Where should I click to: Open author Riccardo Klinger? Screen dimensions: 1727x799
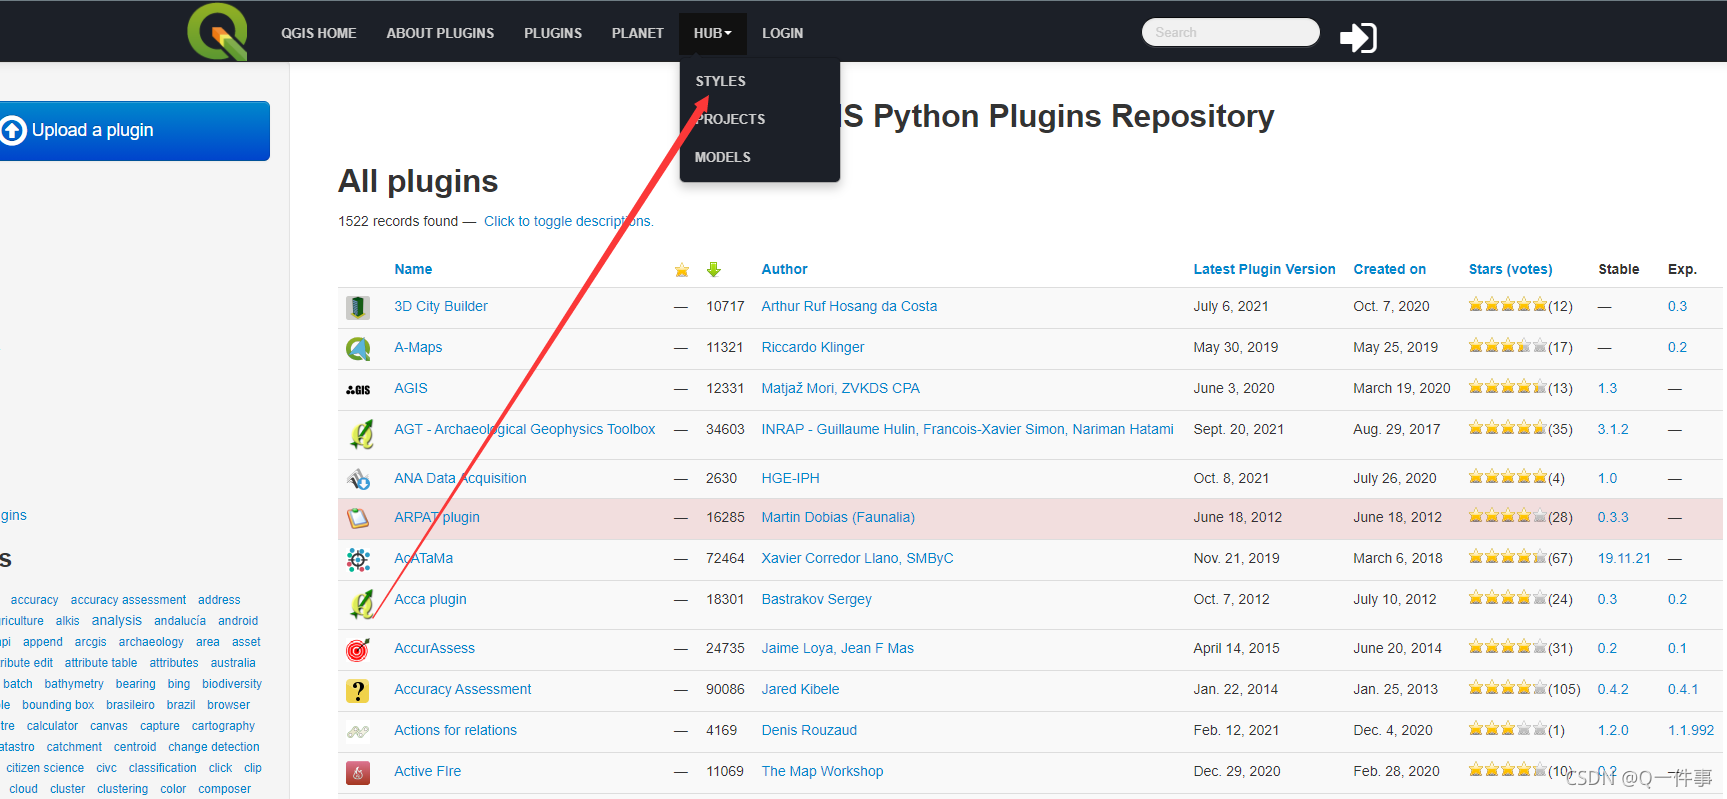tap(813, 347)
